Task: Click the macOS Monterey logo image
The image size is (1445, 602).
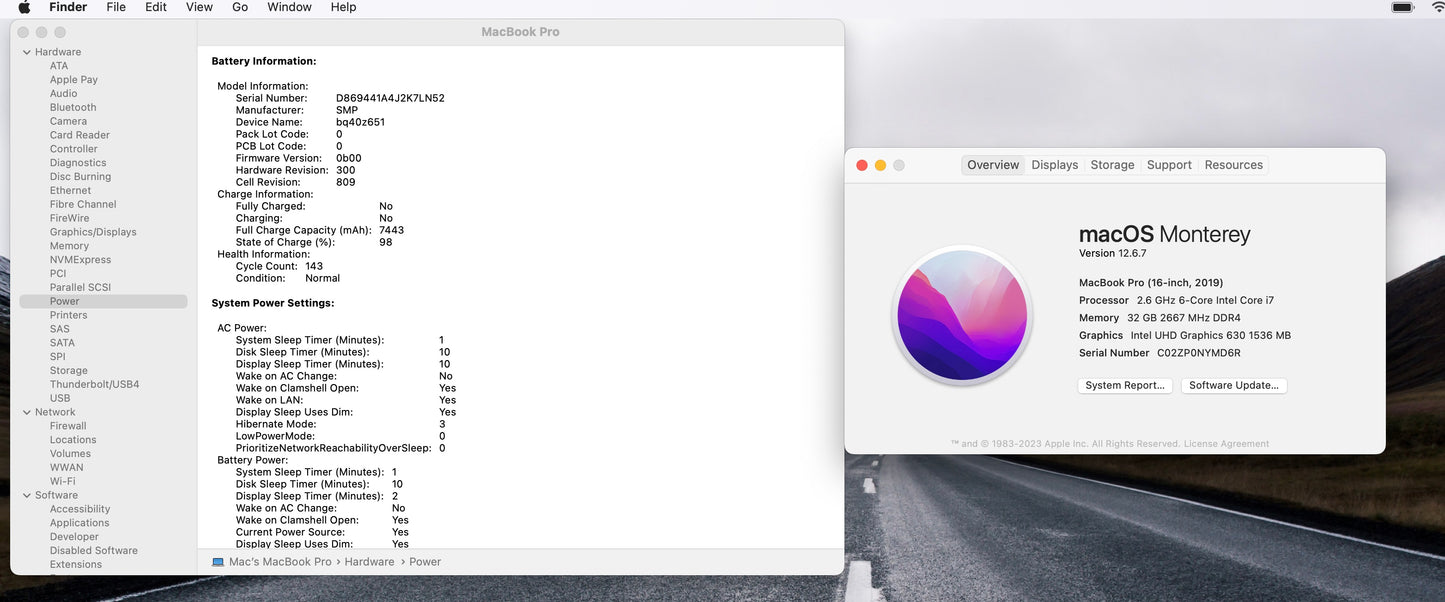Action: (x=962, y=315)
